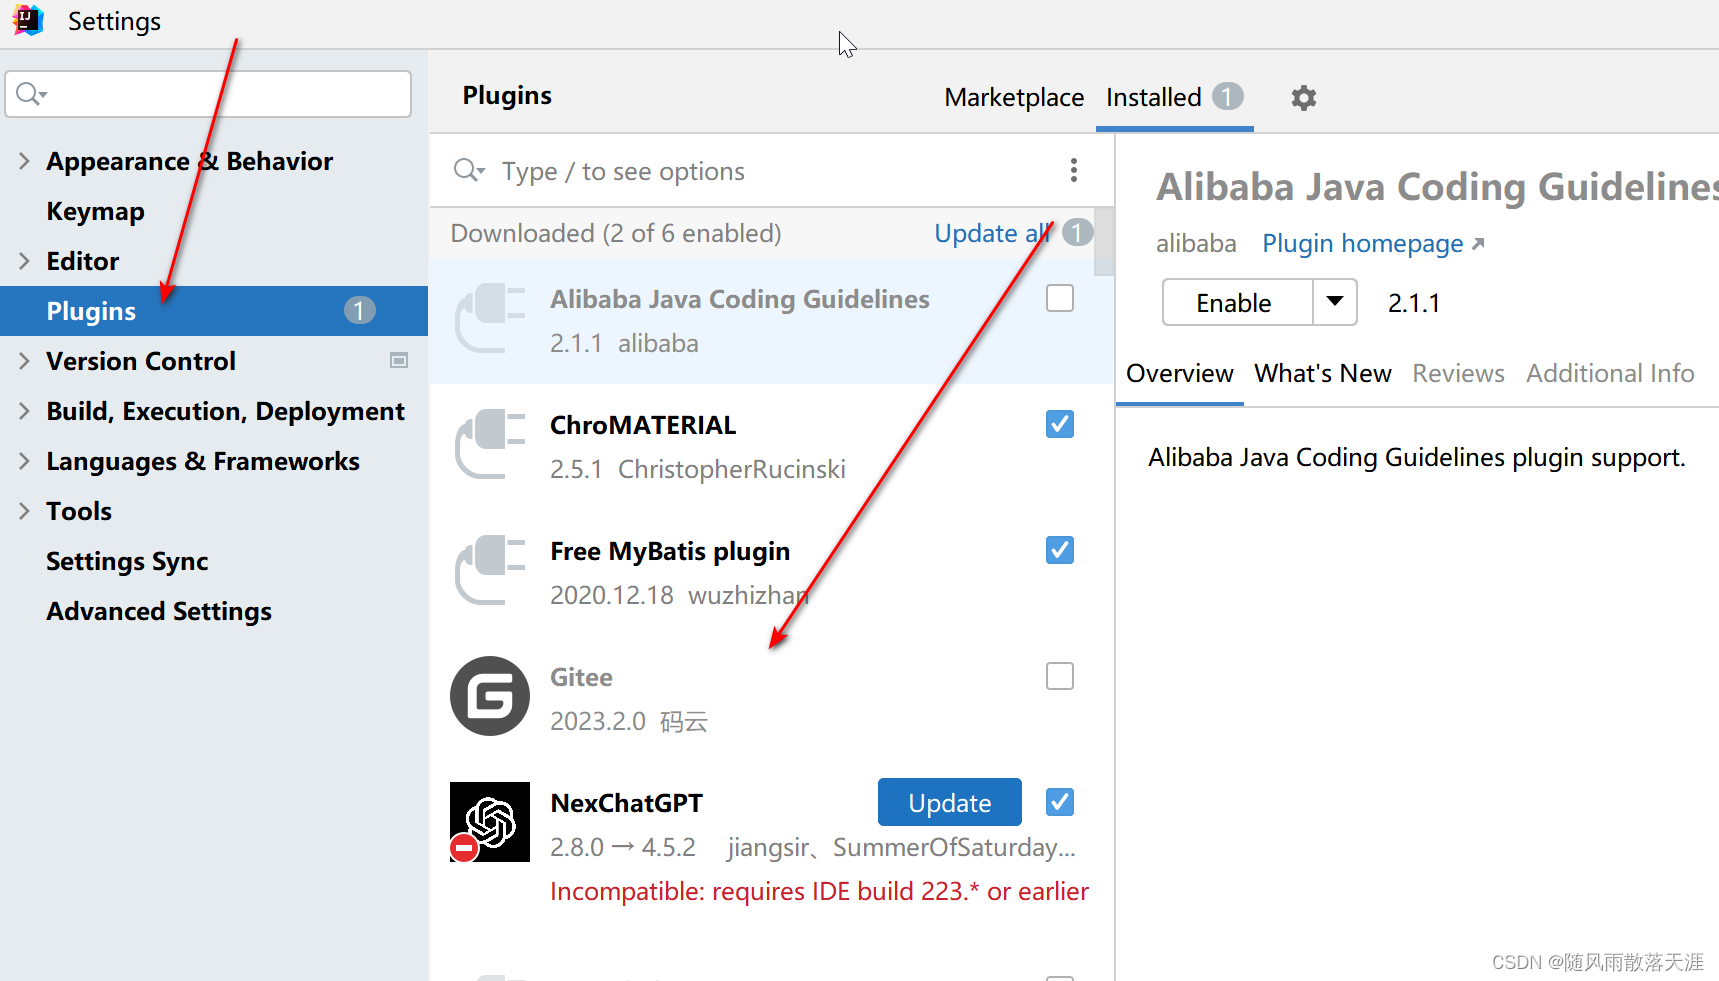Click the plugin search magnifier icon

pyautogui.click(x=468, y=170)
